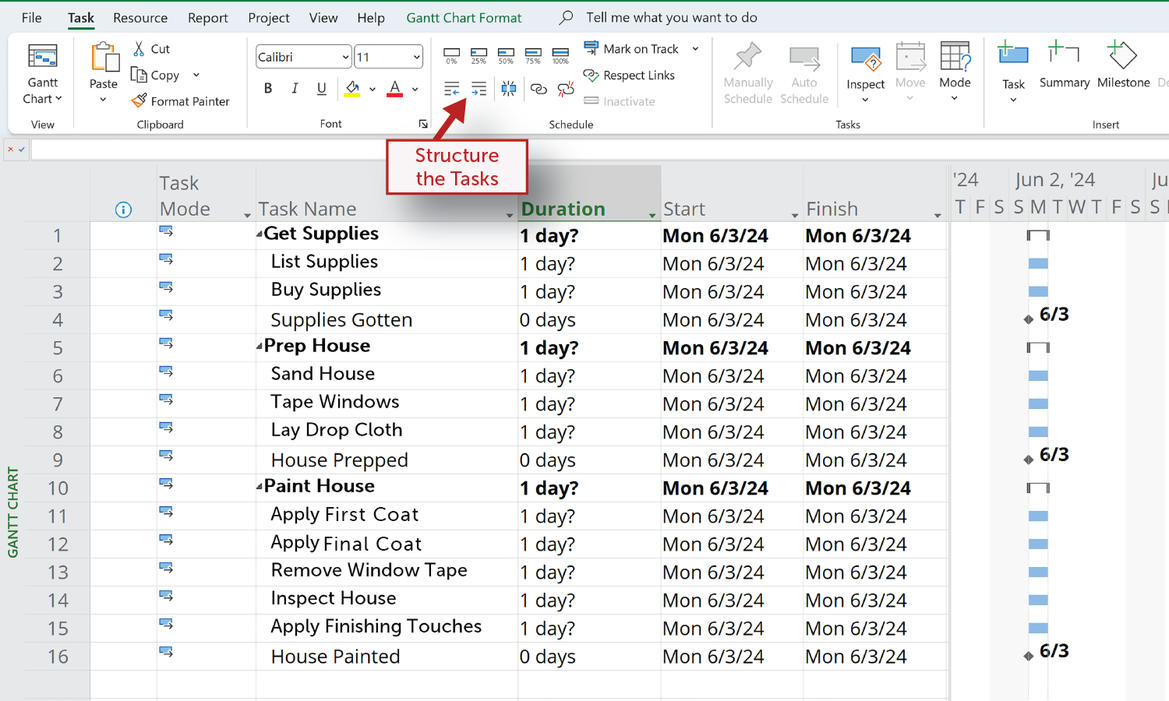The height and width of the screenshot is (701, 1169).
Task: Unlink the selected tasks
Action: (x=566, y=89)
